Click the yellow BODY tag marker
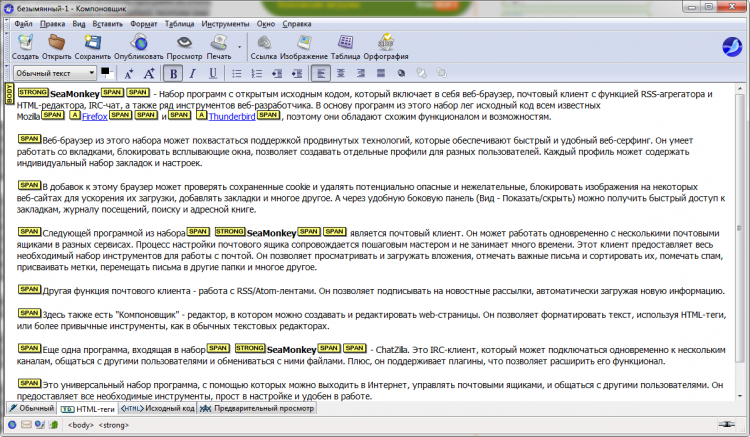 pos(9,94)
